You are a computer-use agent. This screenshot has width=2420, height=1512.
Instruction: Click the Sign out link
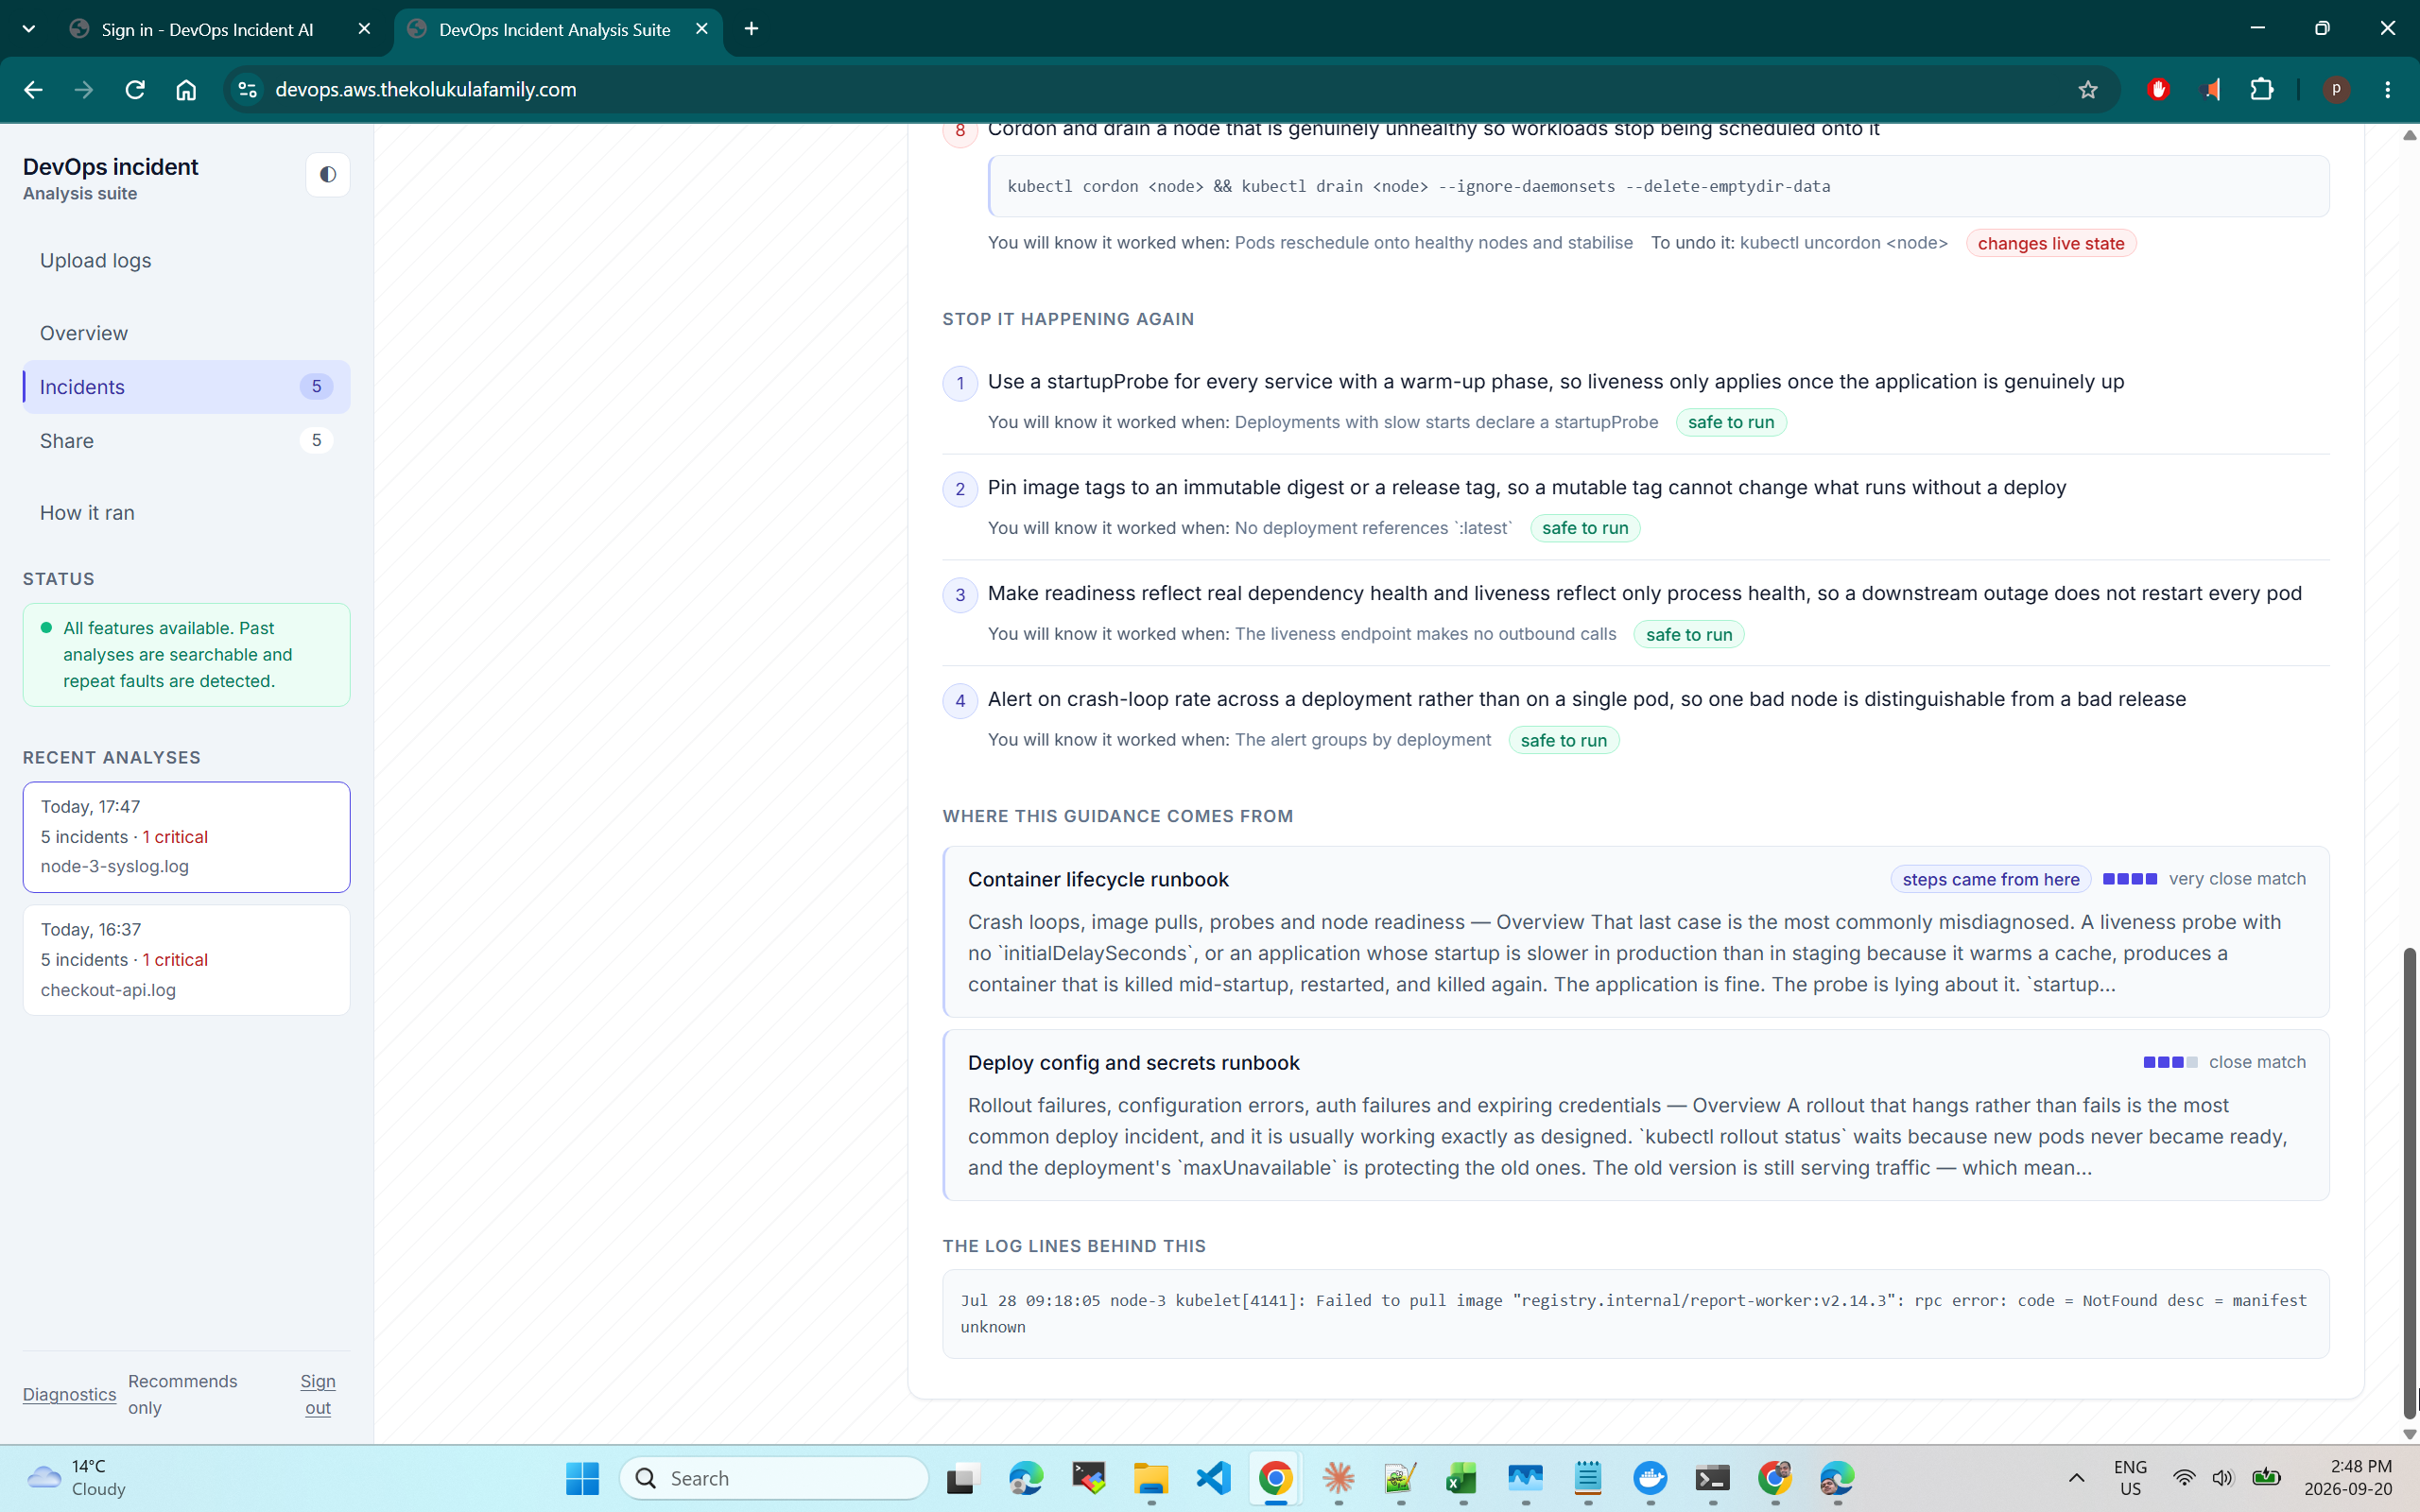[318, 1394]
